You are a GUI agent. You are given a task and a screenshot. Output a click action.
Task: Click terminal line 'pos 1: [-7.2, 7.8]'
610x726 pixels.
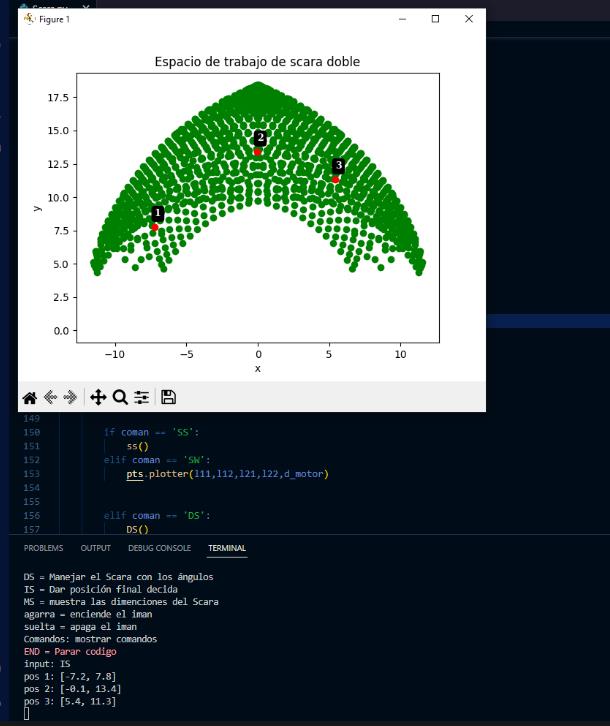coord(70,676)
